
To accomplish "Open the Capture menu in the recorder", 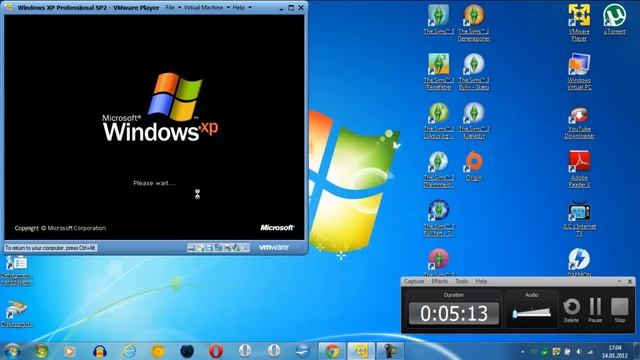I will point(414,281).
